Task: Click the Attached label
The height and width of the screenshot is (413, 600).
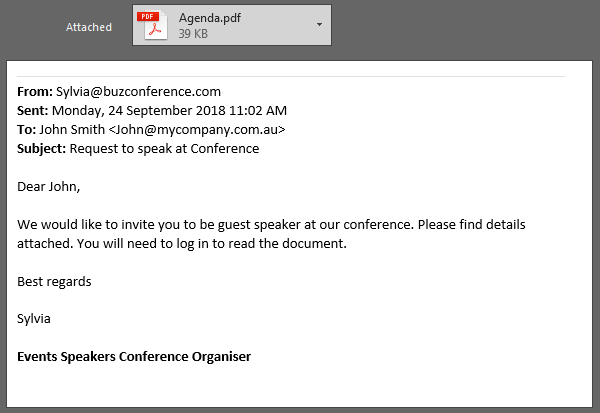Action: (89, 28)
